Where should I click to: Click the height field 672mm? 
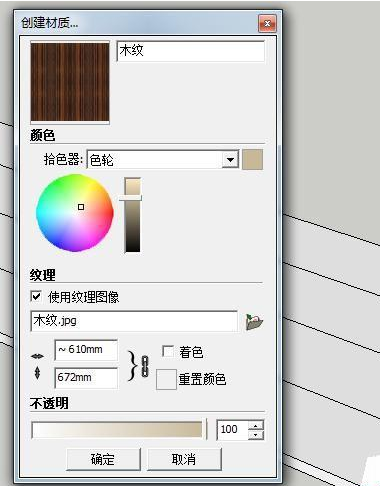point(86,378)
